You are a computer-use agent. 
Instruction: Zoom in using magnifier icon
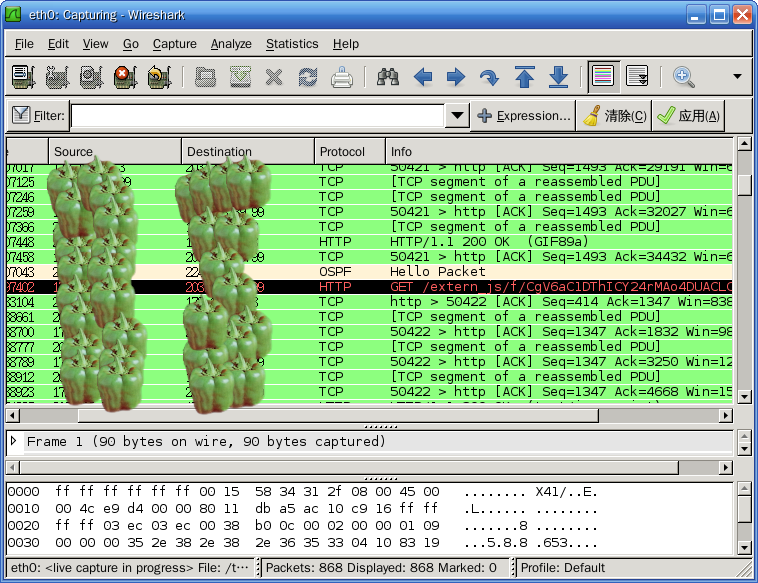point(684,76)
